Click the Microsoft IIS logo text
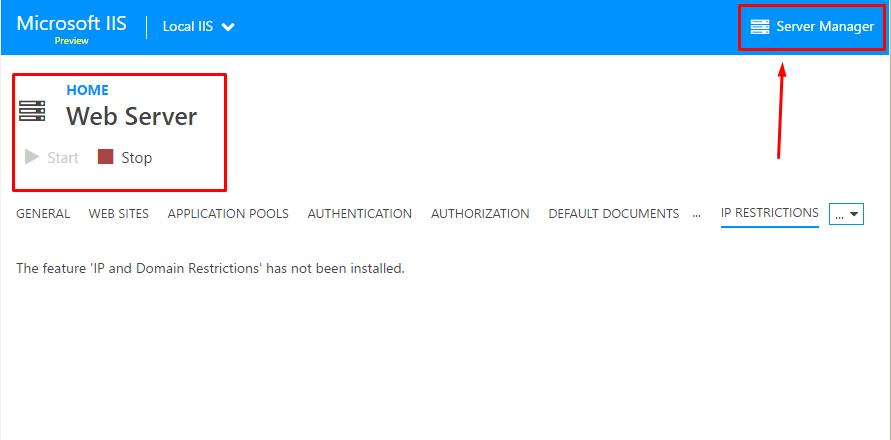Image resolution: width=891 pixels, height=440 pixels. 72,24
